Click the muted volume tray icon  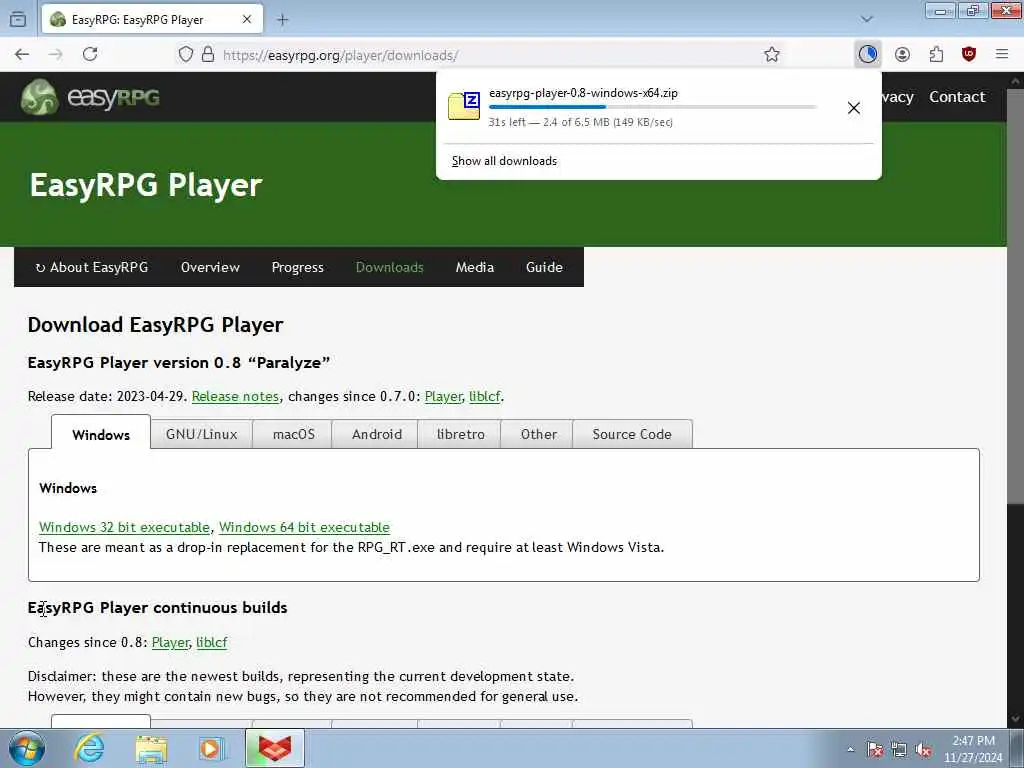click(923, 750)
